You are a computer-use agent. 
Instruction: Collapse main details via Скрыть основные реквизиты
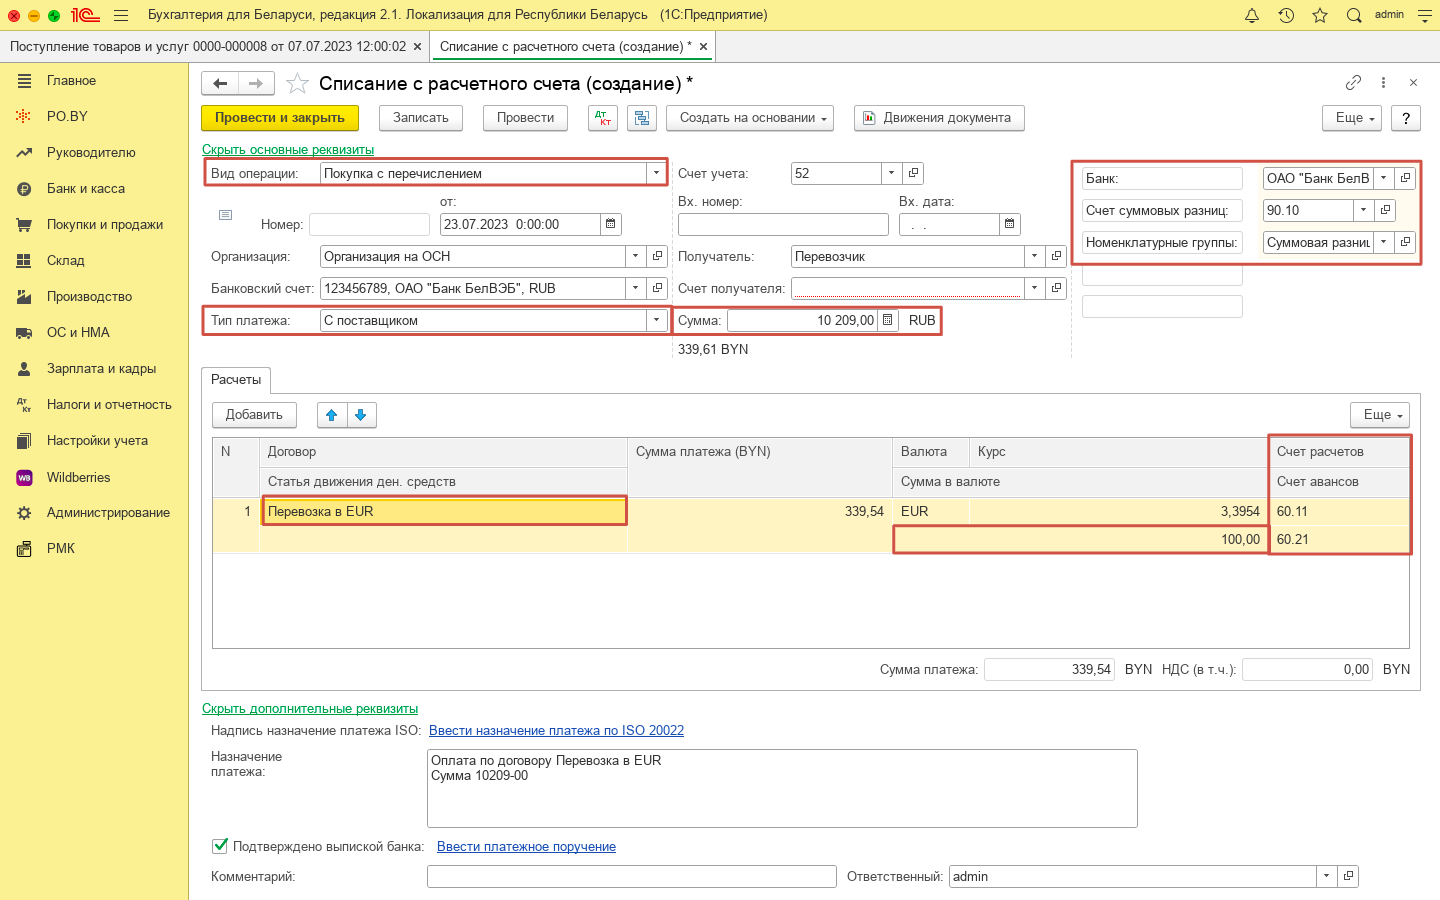point(288,149)
